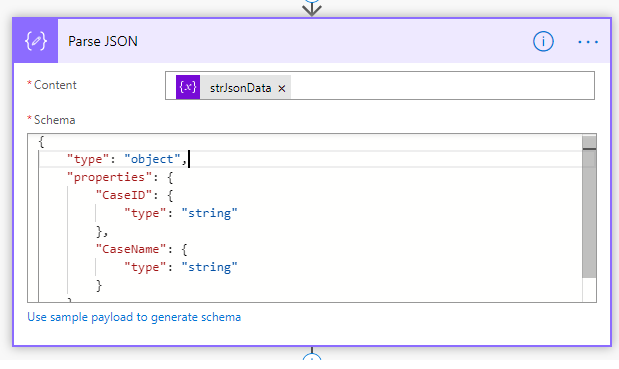Open the Parse JSON ellipsis menu
This screenshot has height=369, width=619.
pos(588,41)
